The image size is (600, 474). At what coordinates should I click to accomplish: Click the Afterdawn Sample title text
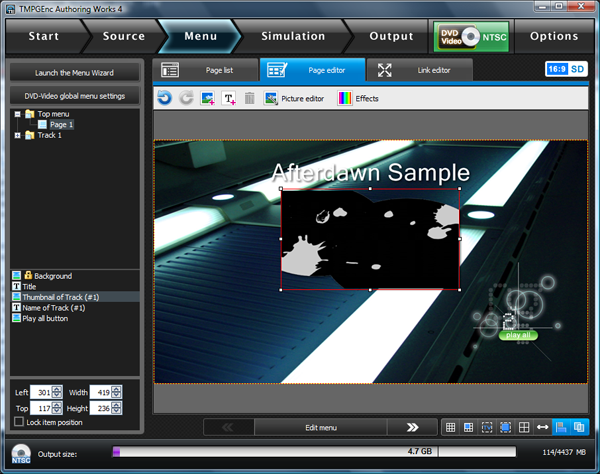click(x=371, y=173)
